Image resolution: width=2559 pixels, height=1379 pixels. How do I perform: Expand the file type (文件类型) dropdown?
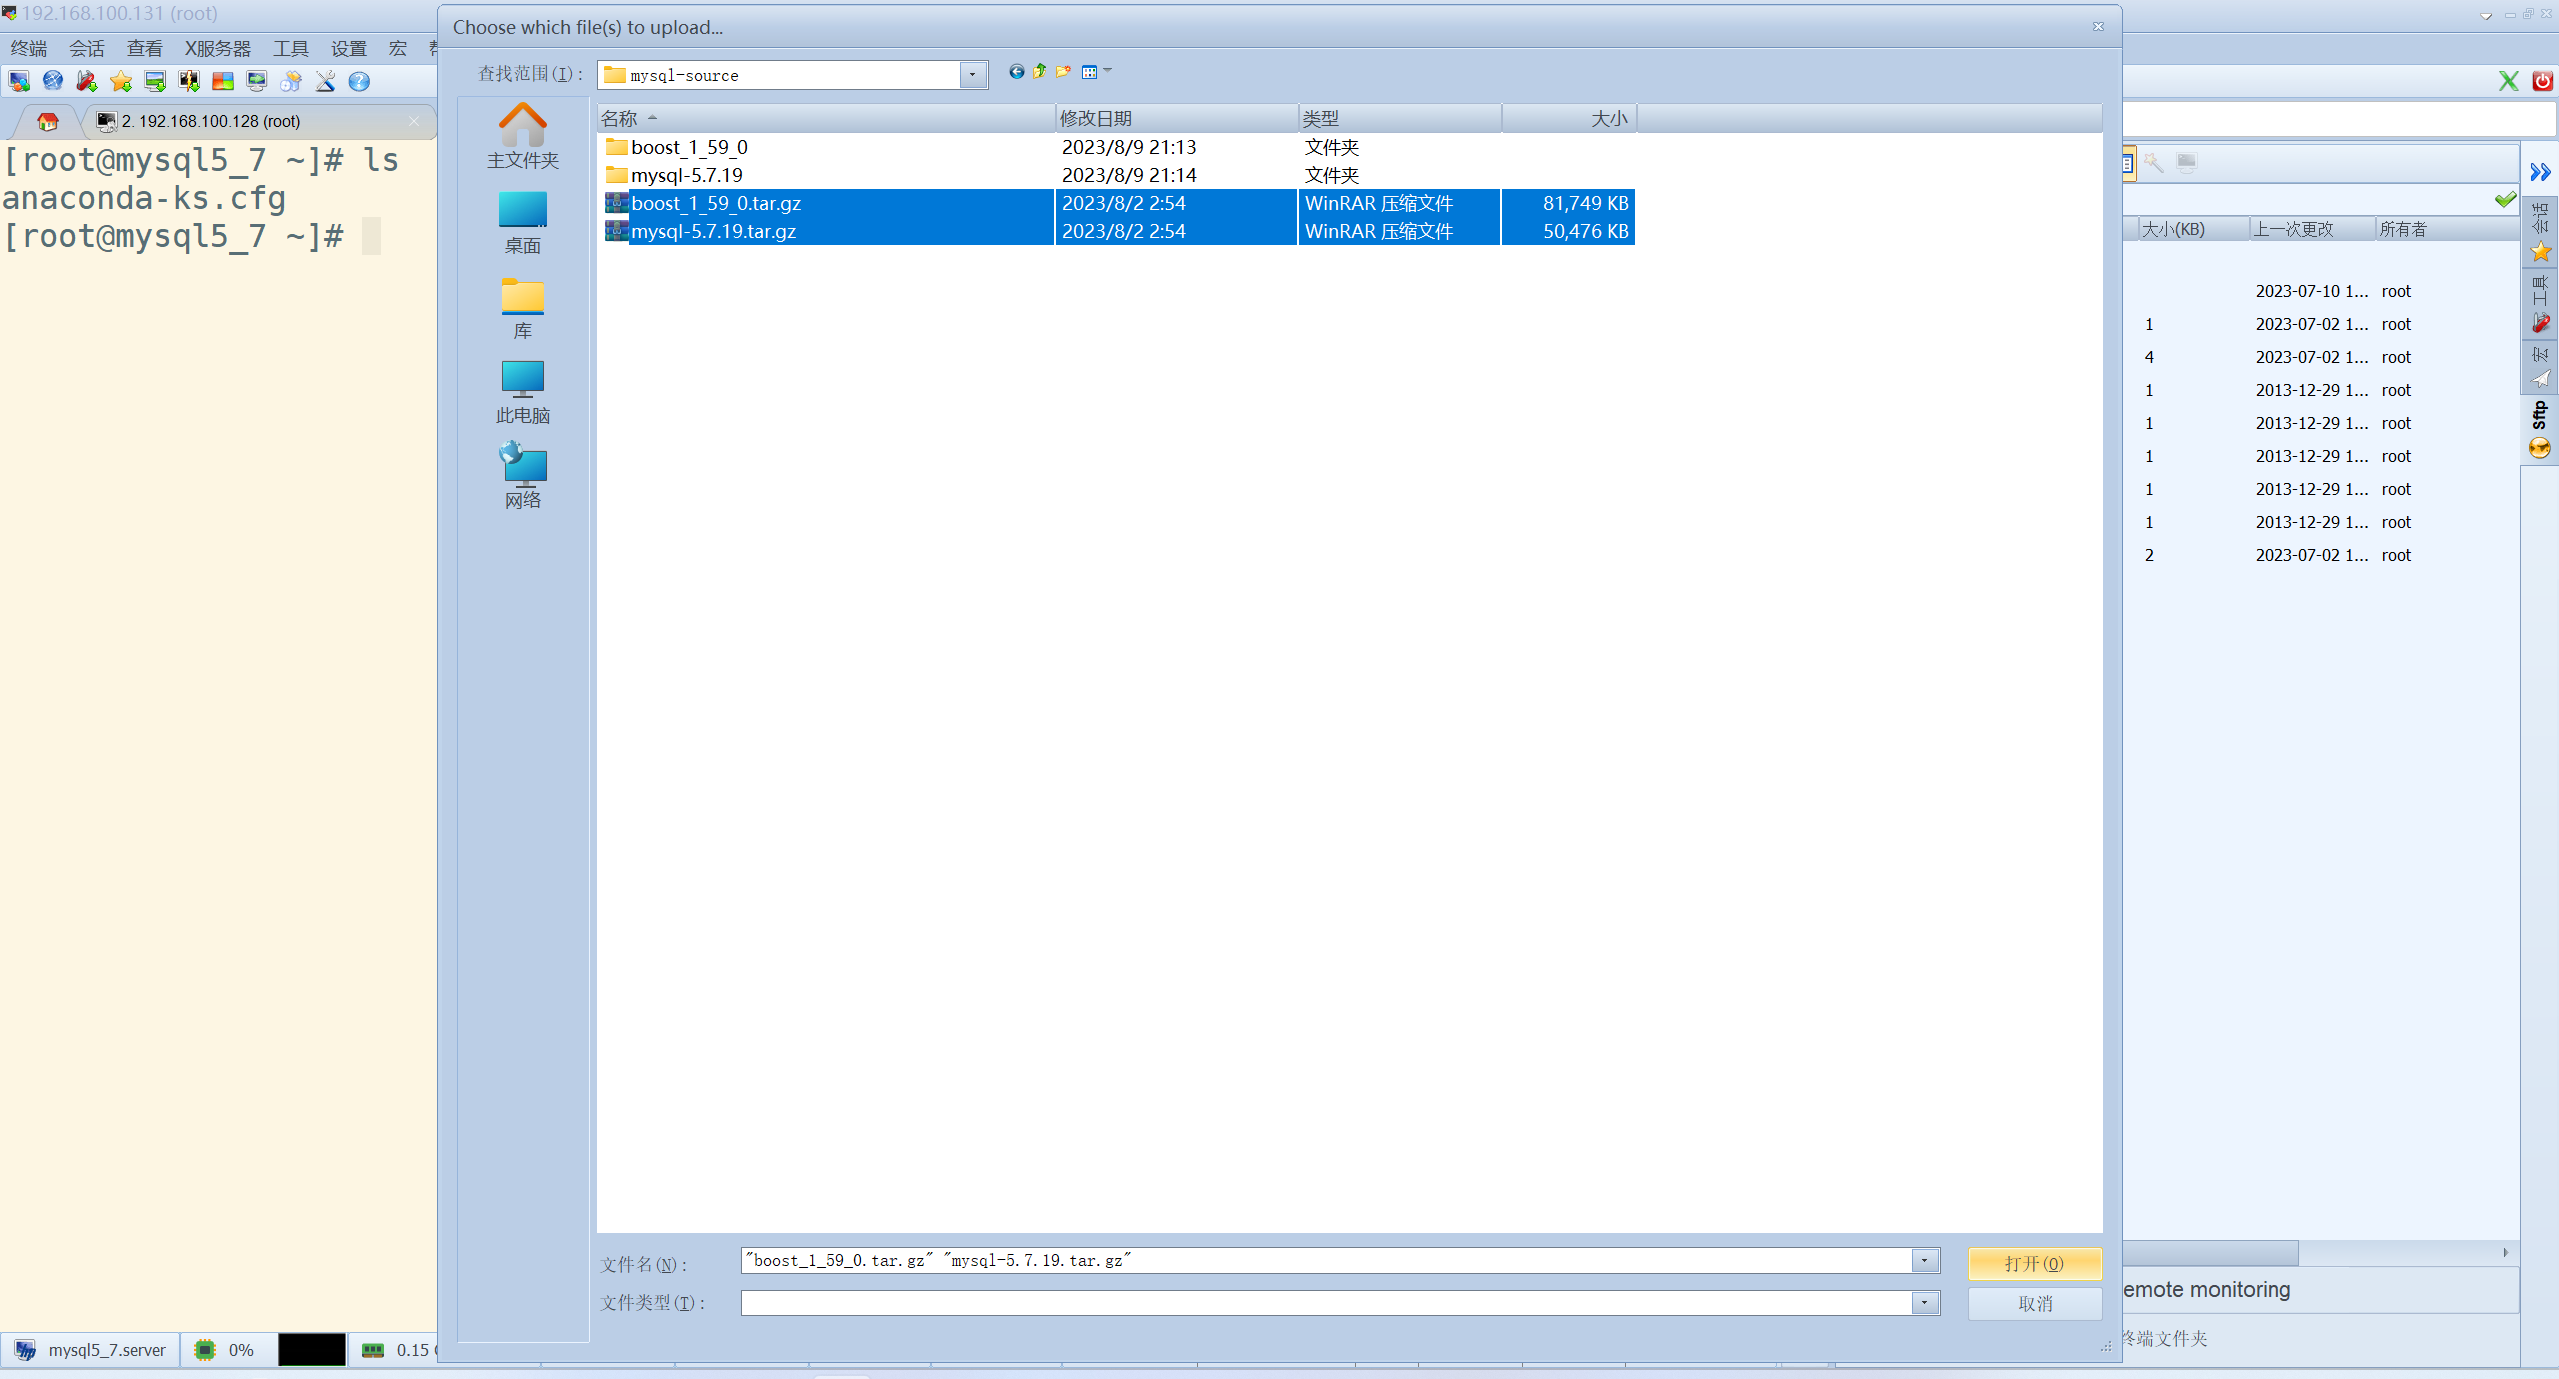pyautogui.click(x=1924, y=1303)
